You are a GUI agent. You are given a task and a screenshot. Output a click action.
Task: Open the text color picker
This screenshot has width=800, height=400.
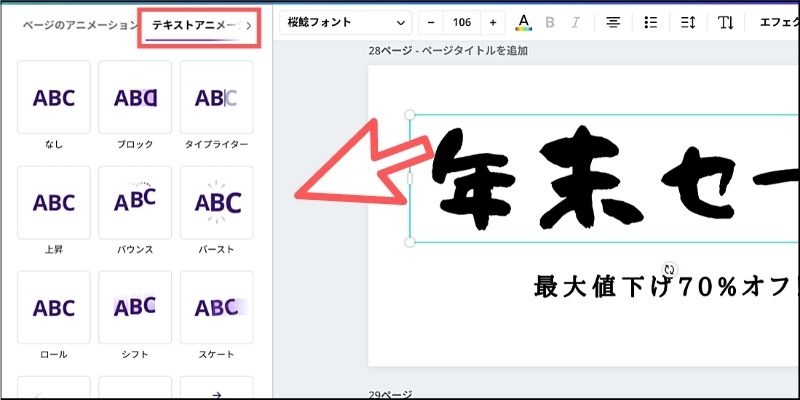[523, 22]
